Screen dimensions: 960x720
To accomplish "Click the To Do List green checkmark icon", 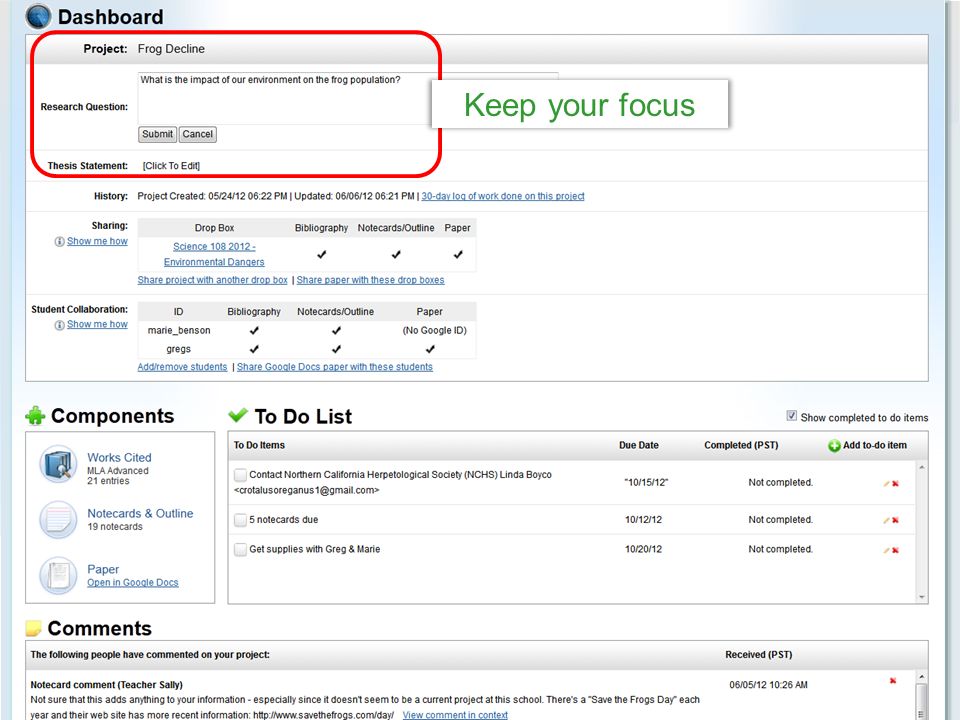I will pos(238,415).
